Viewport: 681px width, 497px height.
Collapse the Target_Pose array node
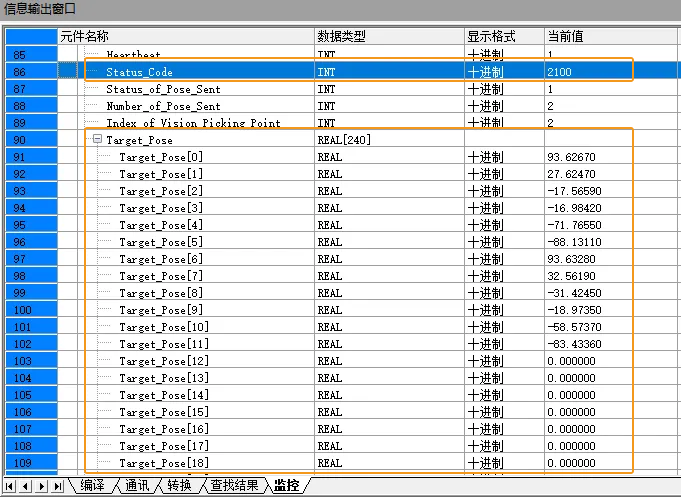point(98,139)
